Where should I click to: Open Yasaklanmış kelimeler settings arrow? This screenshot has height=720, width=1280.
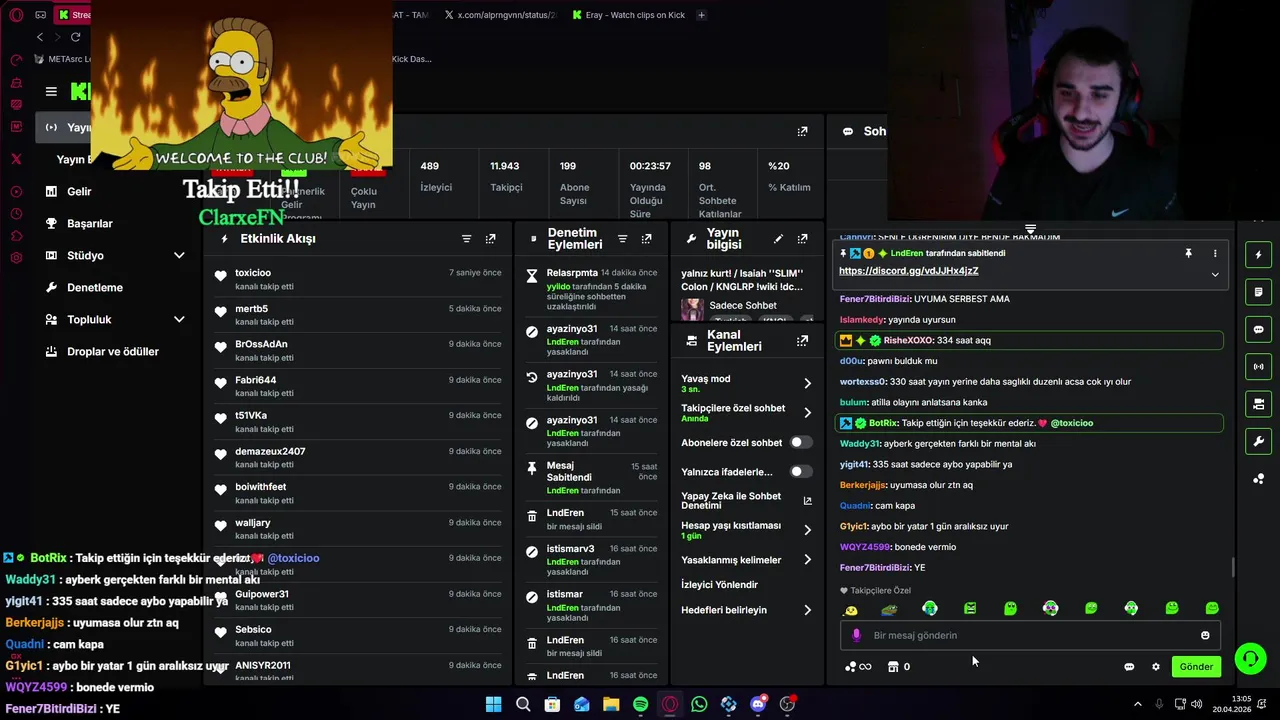point(807,560)
